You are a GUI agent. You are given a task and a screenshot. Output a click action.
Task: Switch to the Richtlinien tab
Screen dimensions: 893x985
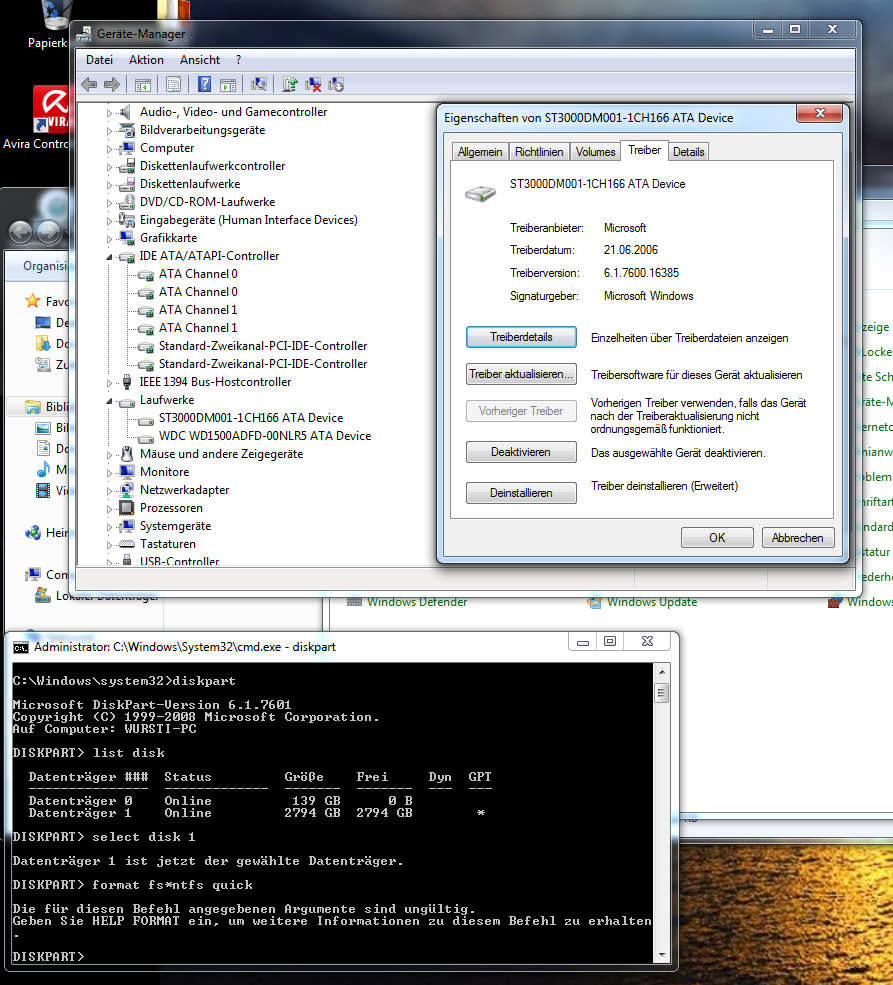coord(539,152)
